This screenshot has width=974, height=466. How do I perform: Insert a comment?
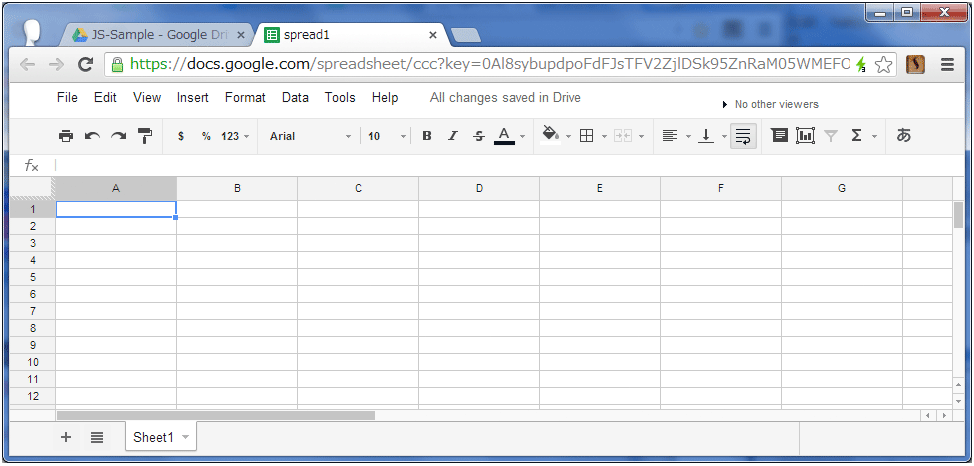click(780, 135)
